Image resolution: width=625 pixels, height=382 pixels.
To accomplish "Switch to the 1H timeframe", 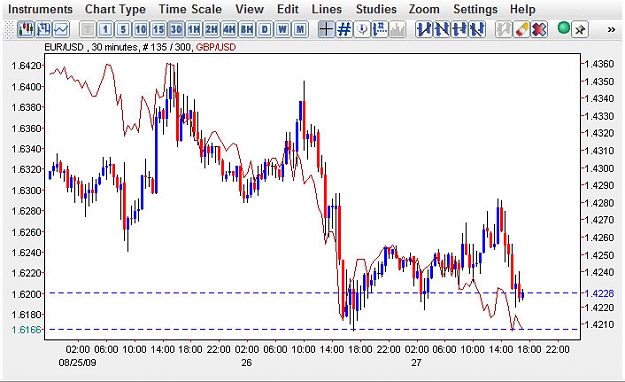I will (194, 30).
